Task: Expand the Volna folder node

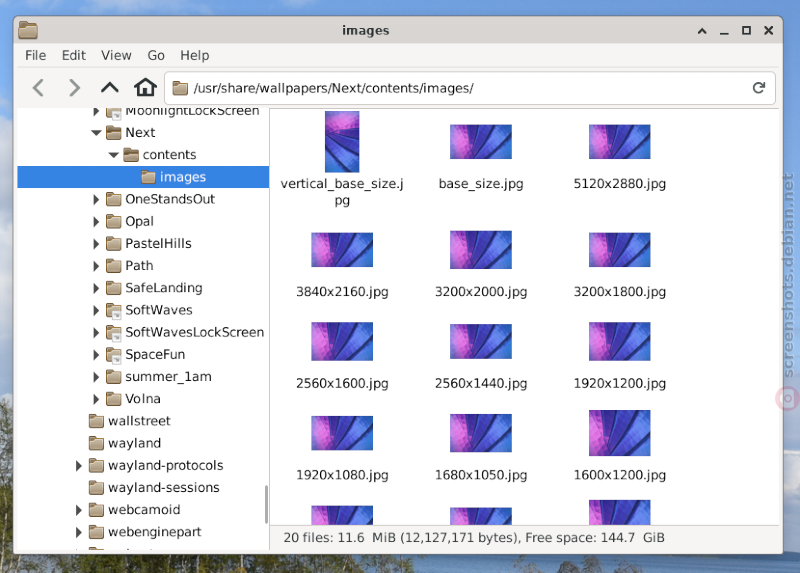Action: 96,399
